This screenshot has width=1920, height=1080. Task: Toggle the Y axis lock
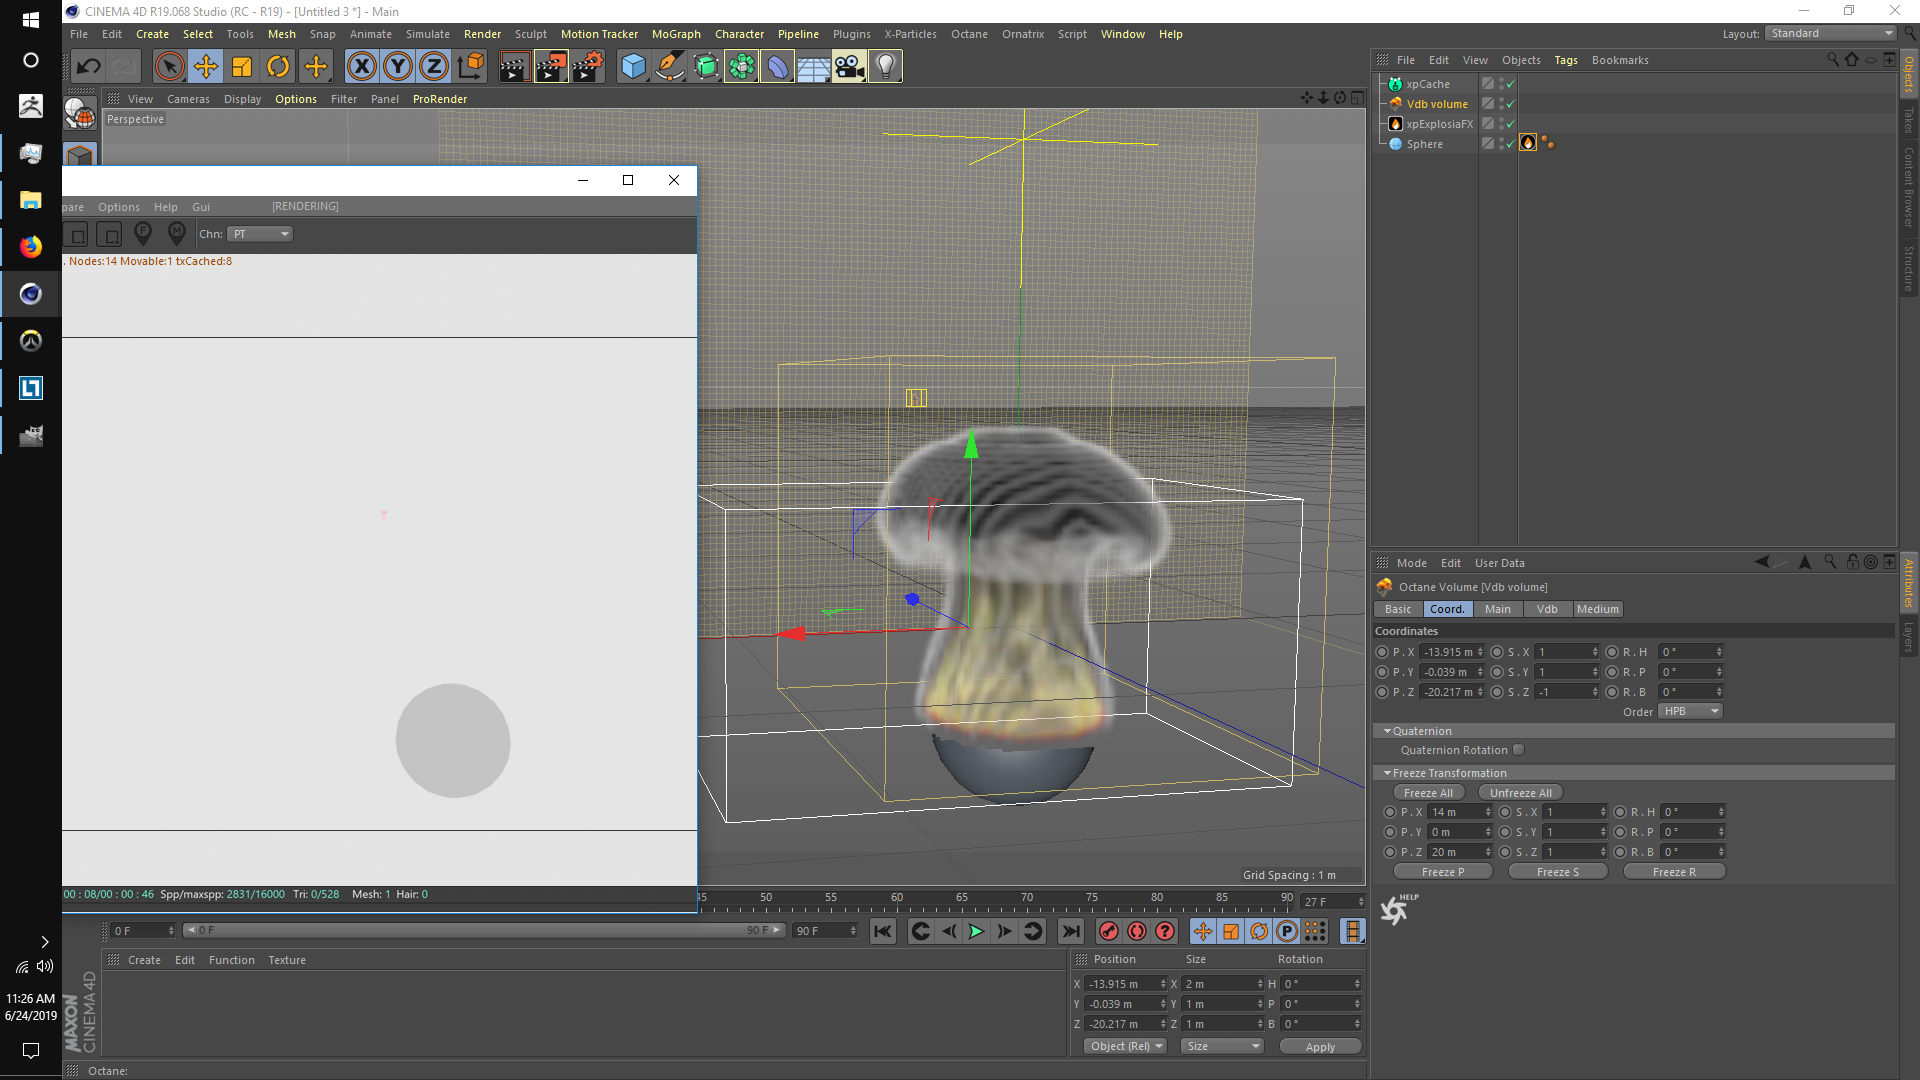click(398, 67)
